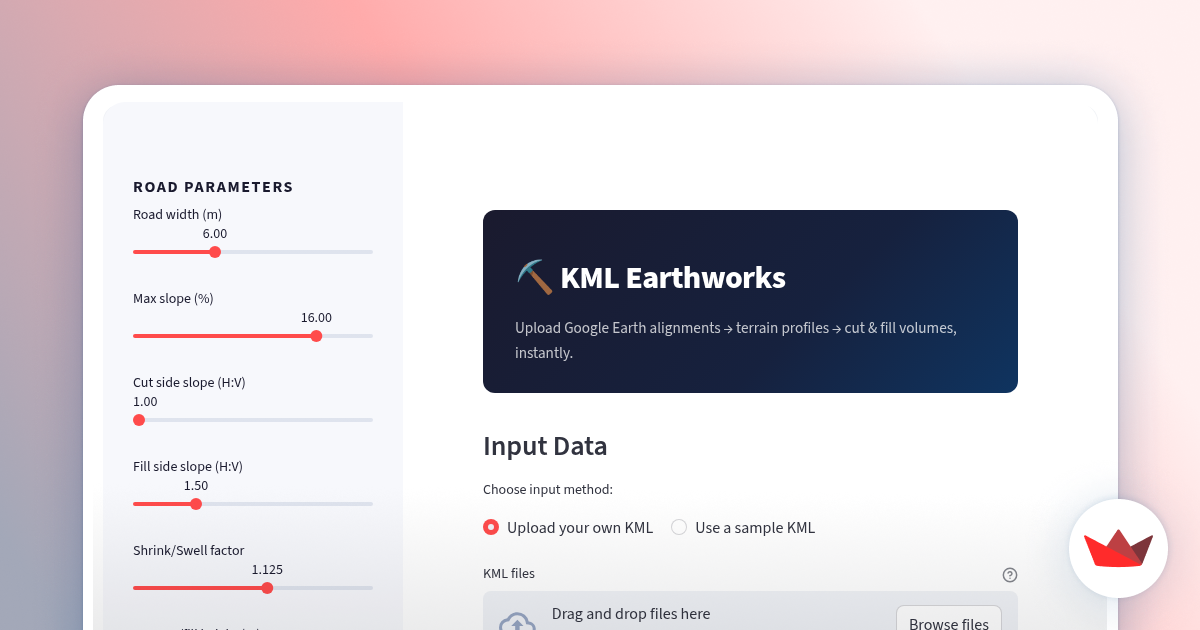The width and height of the screenshot is (1200, 630).
Task: Choose the upload method radio currently selected
Action: pos(491,527)
